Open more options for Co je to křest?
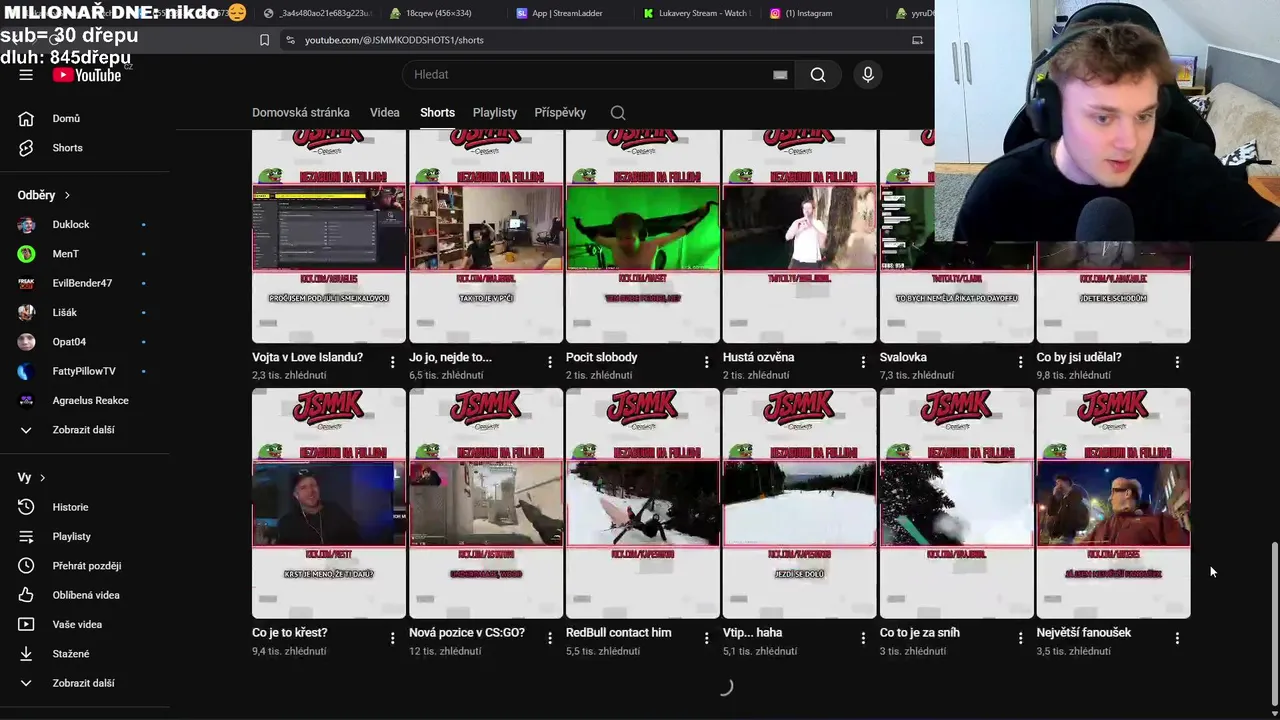The height and width of the screenshot is (720, 1280). coord(392,638)
